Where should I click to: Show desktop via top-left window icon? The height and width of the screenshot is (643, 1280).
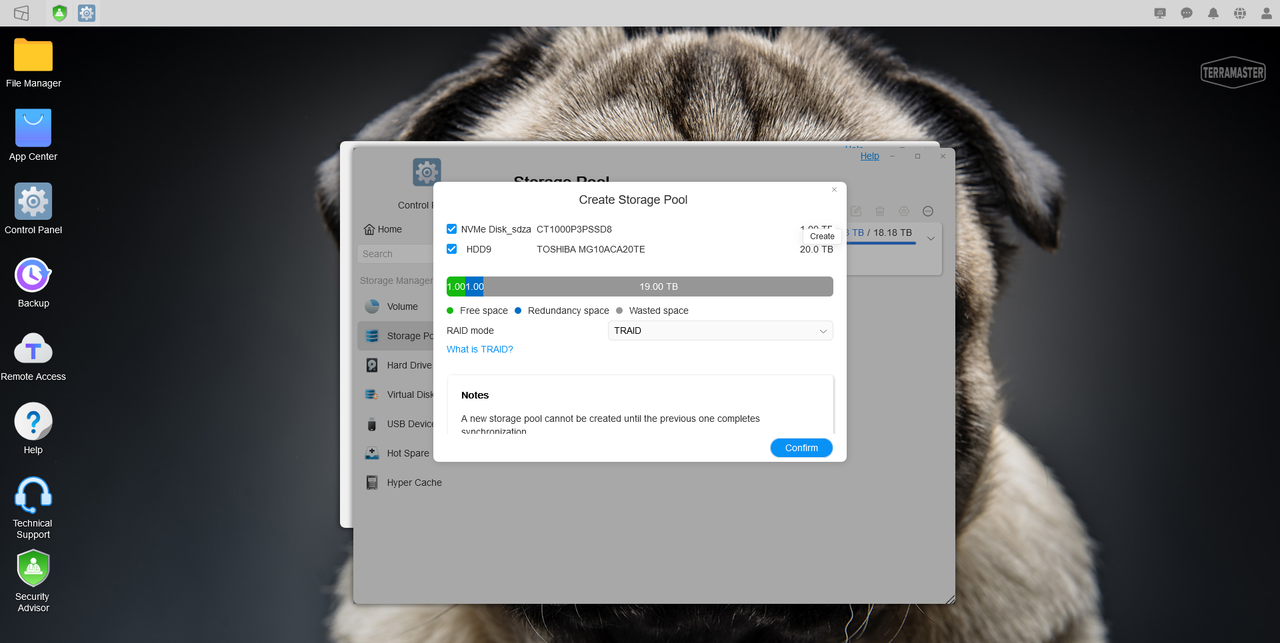pyautogui.click(x=21, y=13)
